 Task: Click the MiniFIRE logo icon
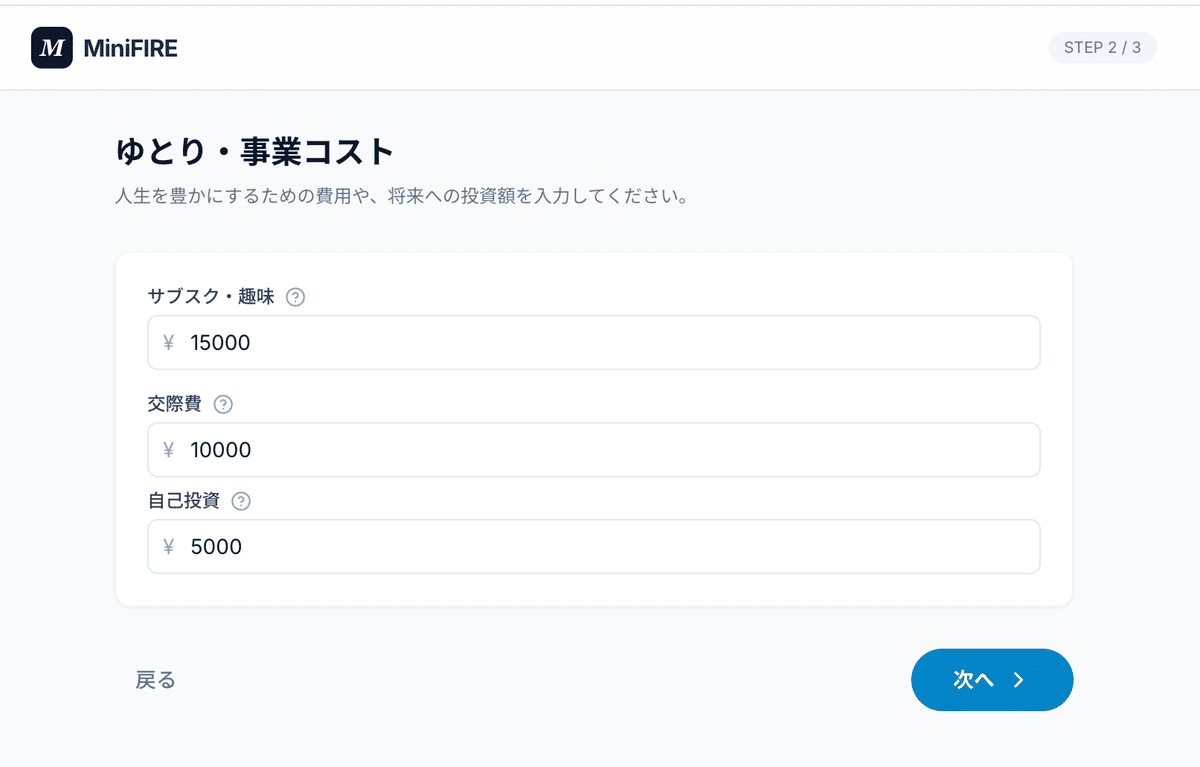tap(53, 47)
